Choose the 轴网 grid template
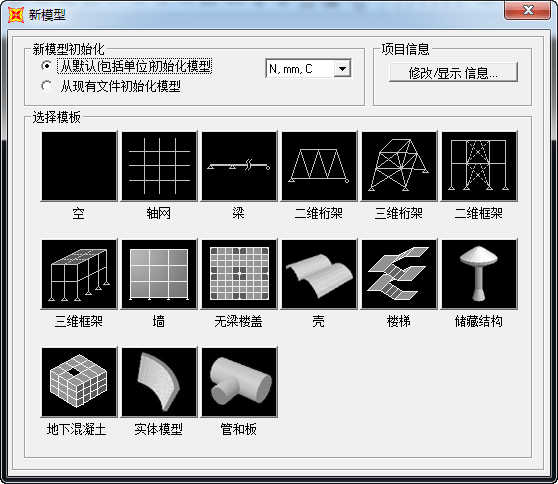The width and height of the screenshot is (558, 484). (159, 166)
